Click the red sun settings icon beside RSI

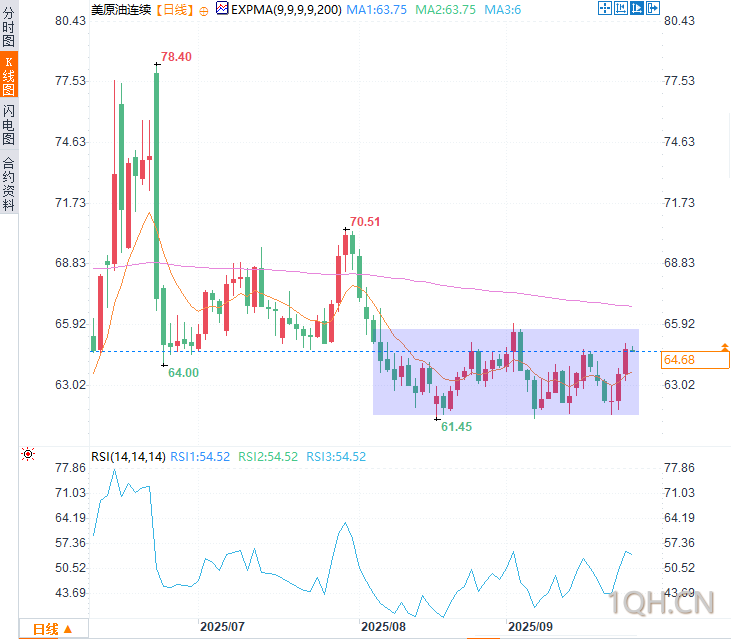coord(28,454)
